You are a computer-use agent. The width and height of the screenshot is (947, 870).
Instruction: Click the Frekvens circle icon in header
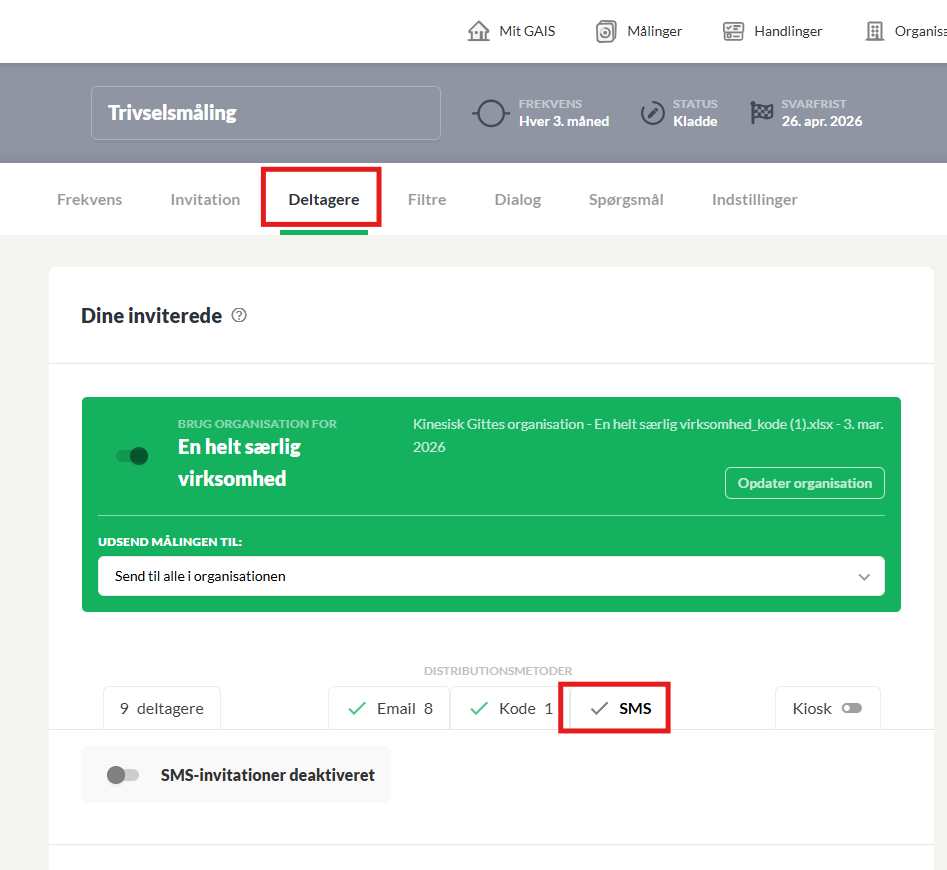pos(490,113)
